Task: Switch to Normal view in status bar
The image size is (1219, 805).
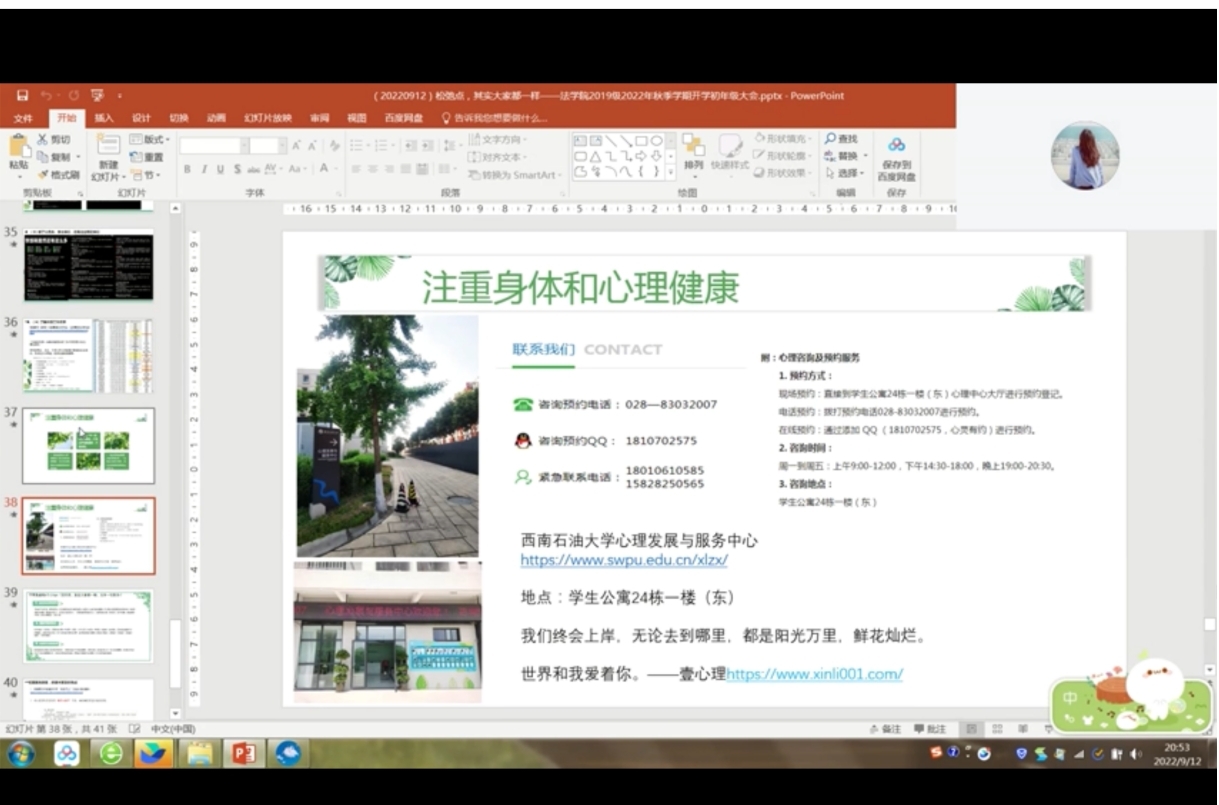Action: point(971,729)
